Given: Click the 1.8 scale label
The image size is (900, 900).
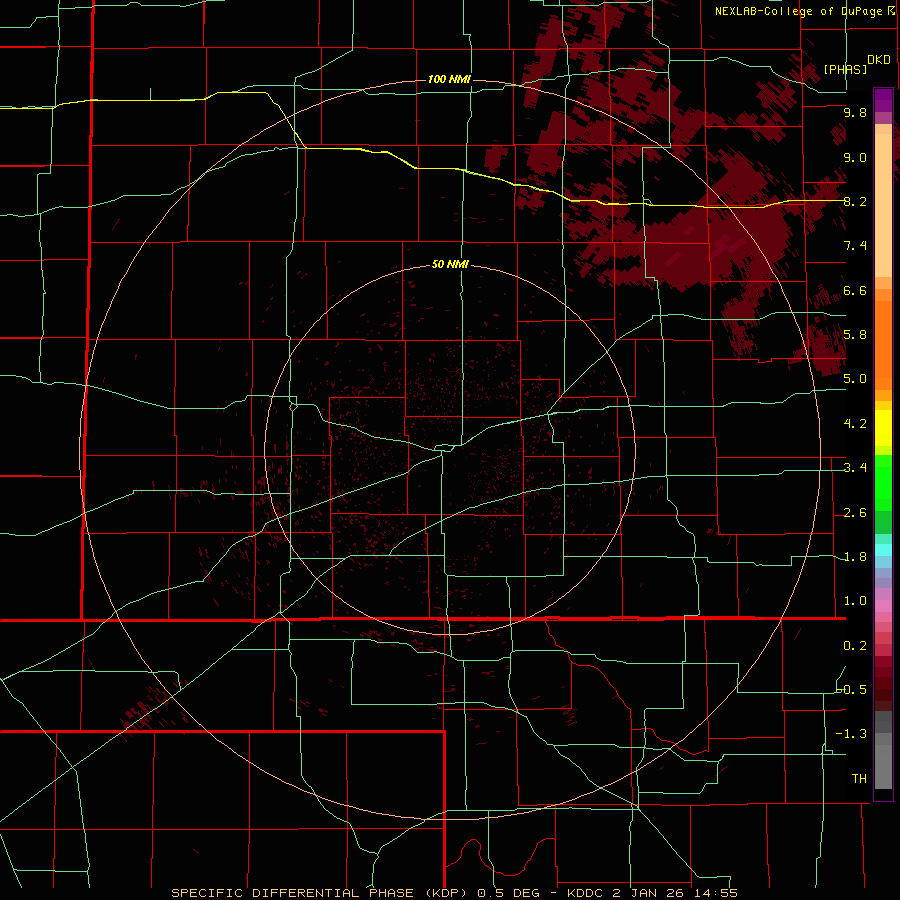Looking at the screenshot, I should pyautogui.click(x=855, y=557).
